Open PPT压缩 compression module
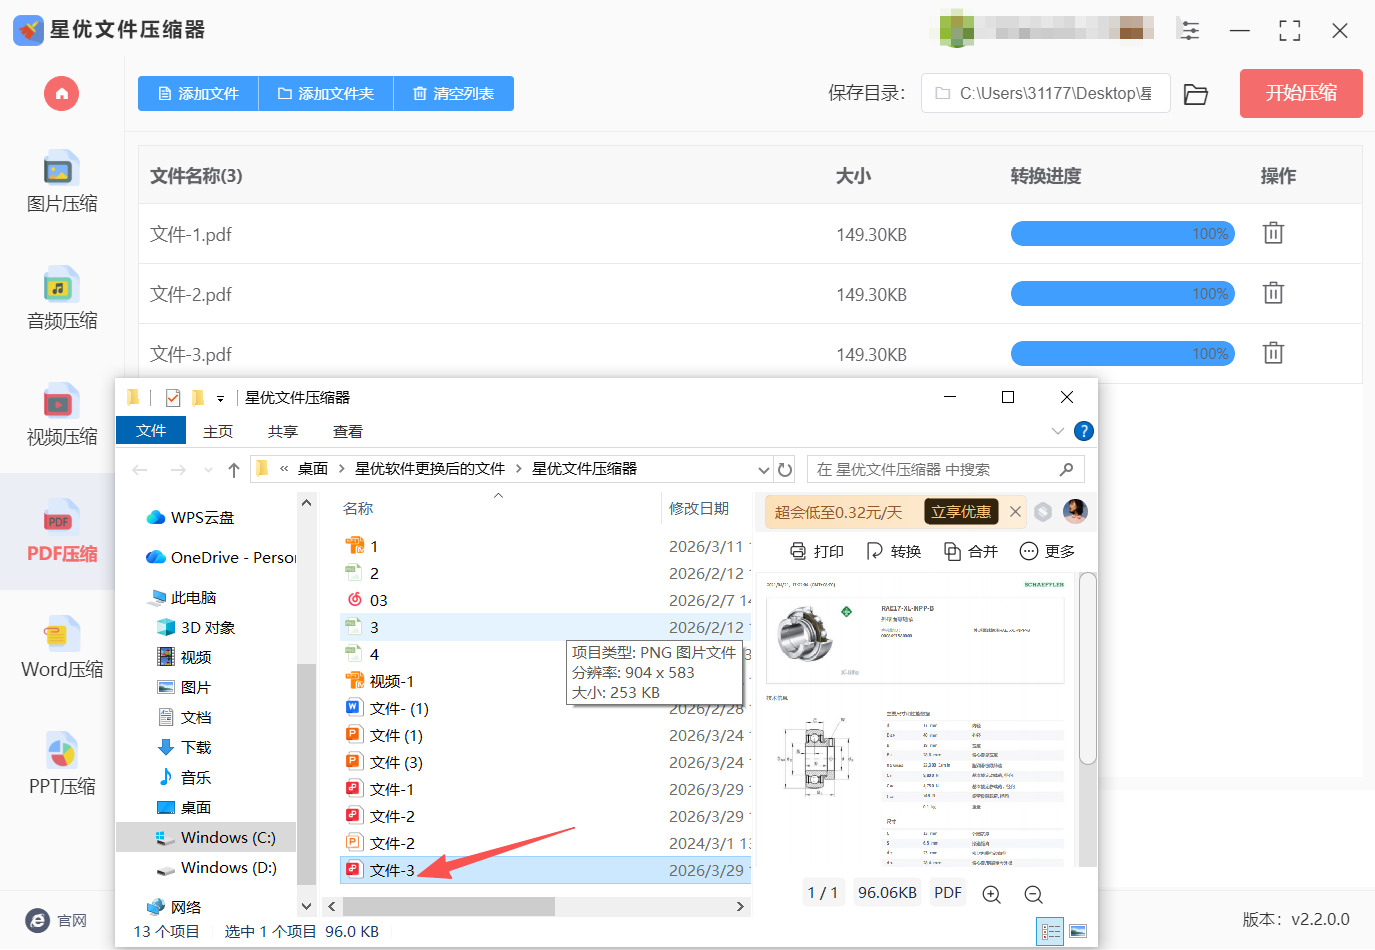This screenshot has width=1375, height=950. point(62,765)
